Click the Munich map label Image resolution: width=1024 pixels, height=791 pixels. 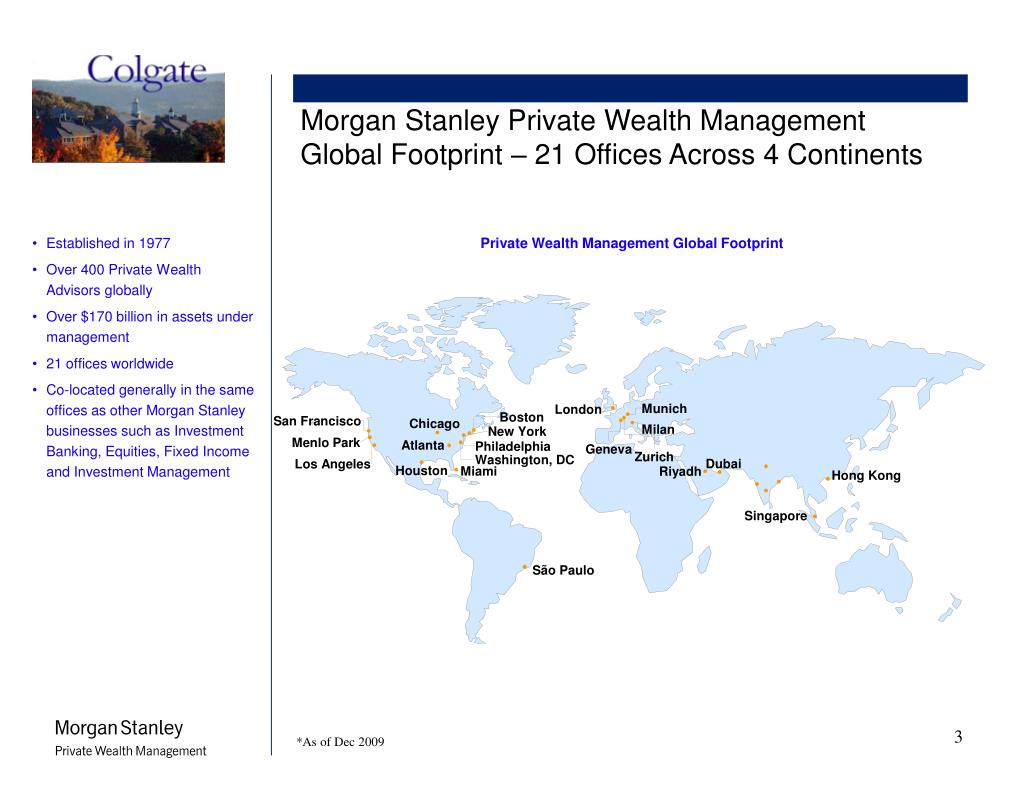tap(664, 408)
